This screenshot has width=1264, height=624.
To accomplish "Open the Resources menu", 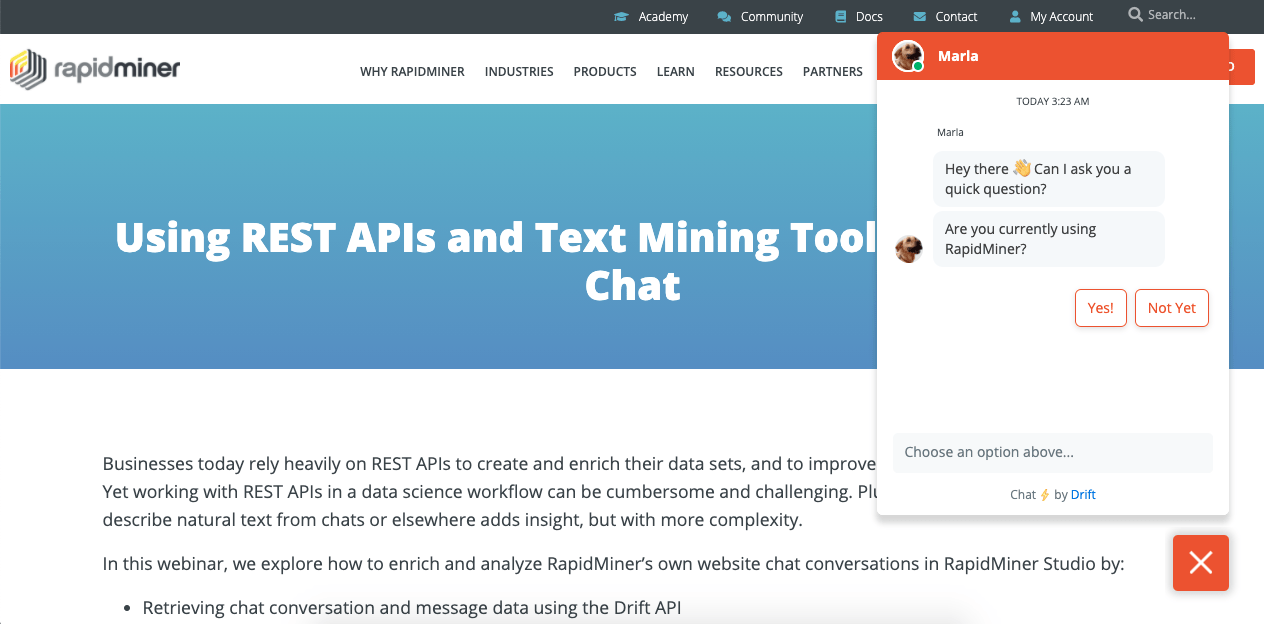I will (749, 72).
